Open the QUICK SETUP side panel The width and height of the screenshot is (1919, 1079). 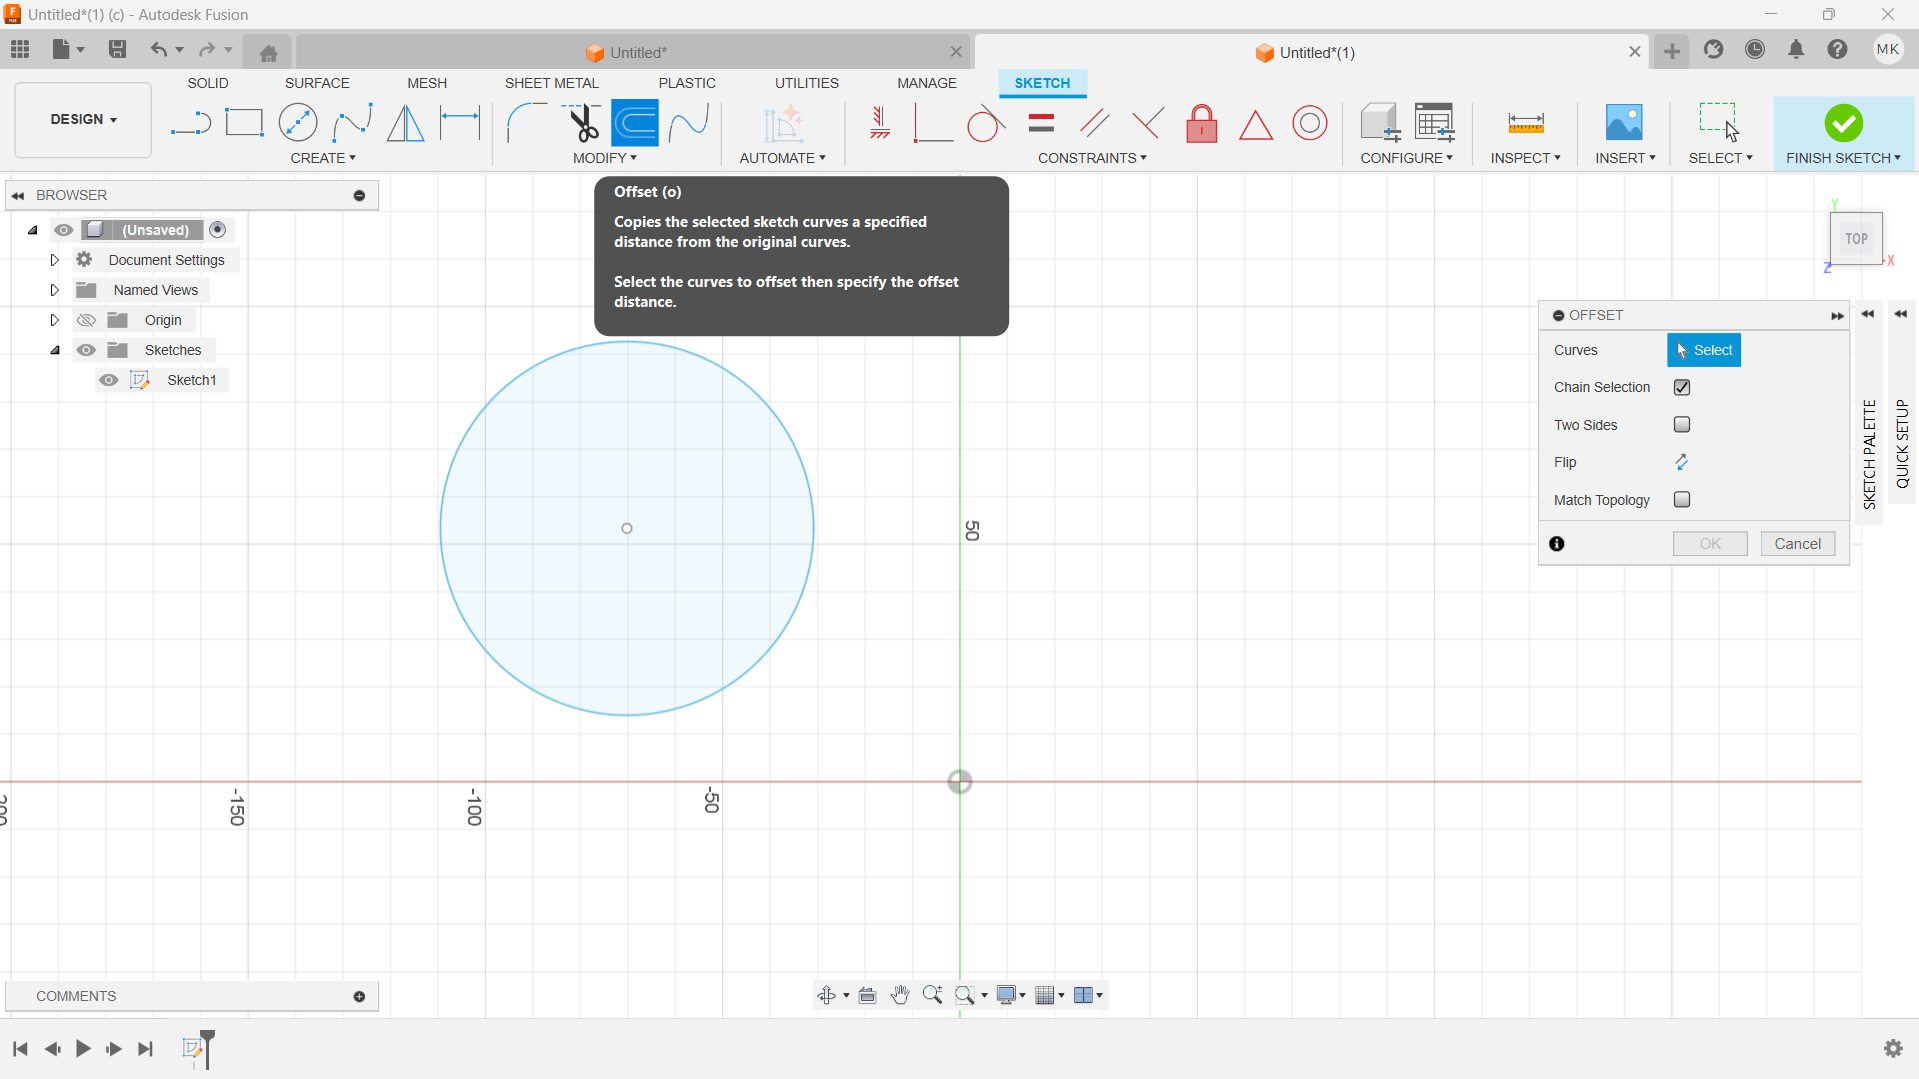(x=1901, y=444)
